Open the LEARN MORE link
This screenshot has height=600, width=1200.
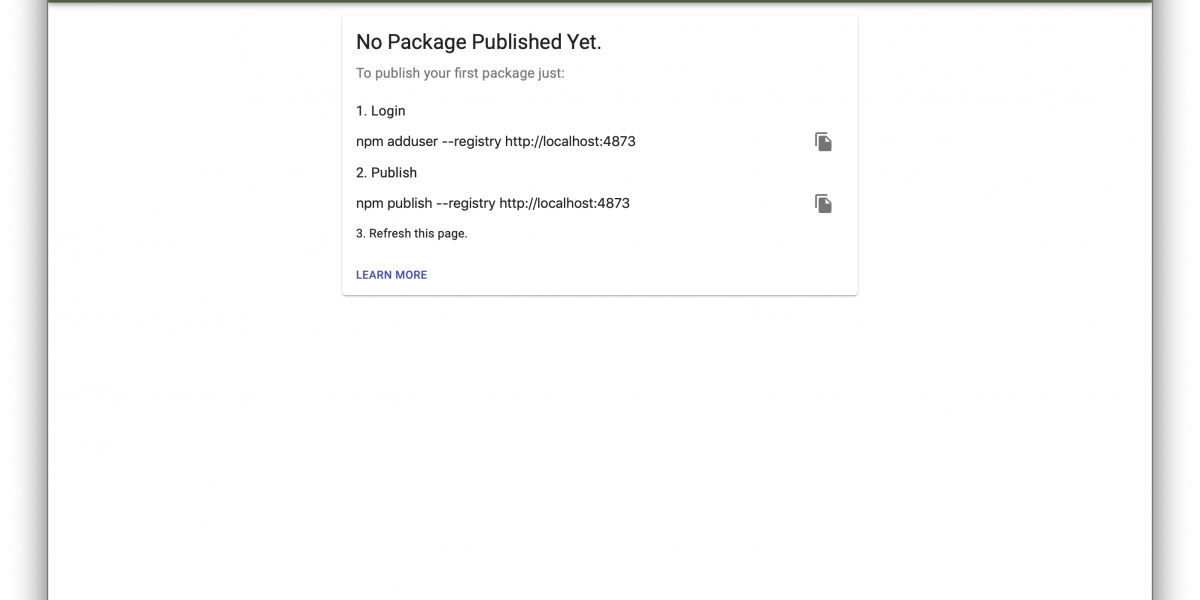pyautogui.click(x=391, y=275)
